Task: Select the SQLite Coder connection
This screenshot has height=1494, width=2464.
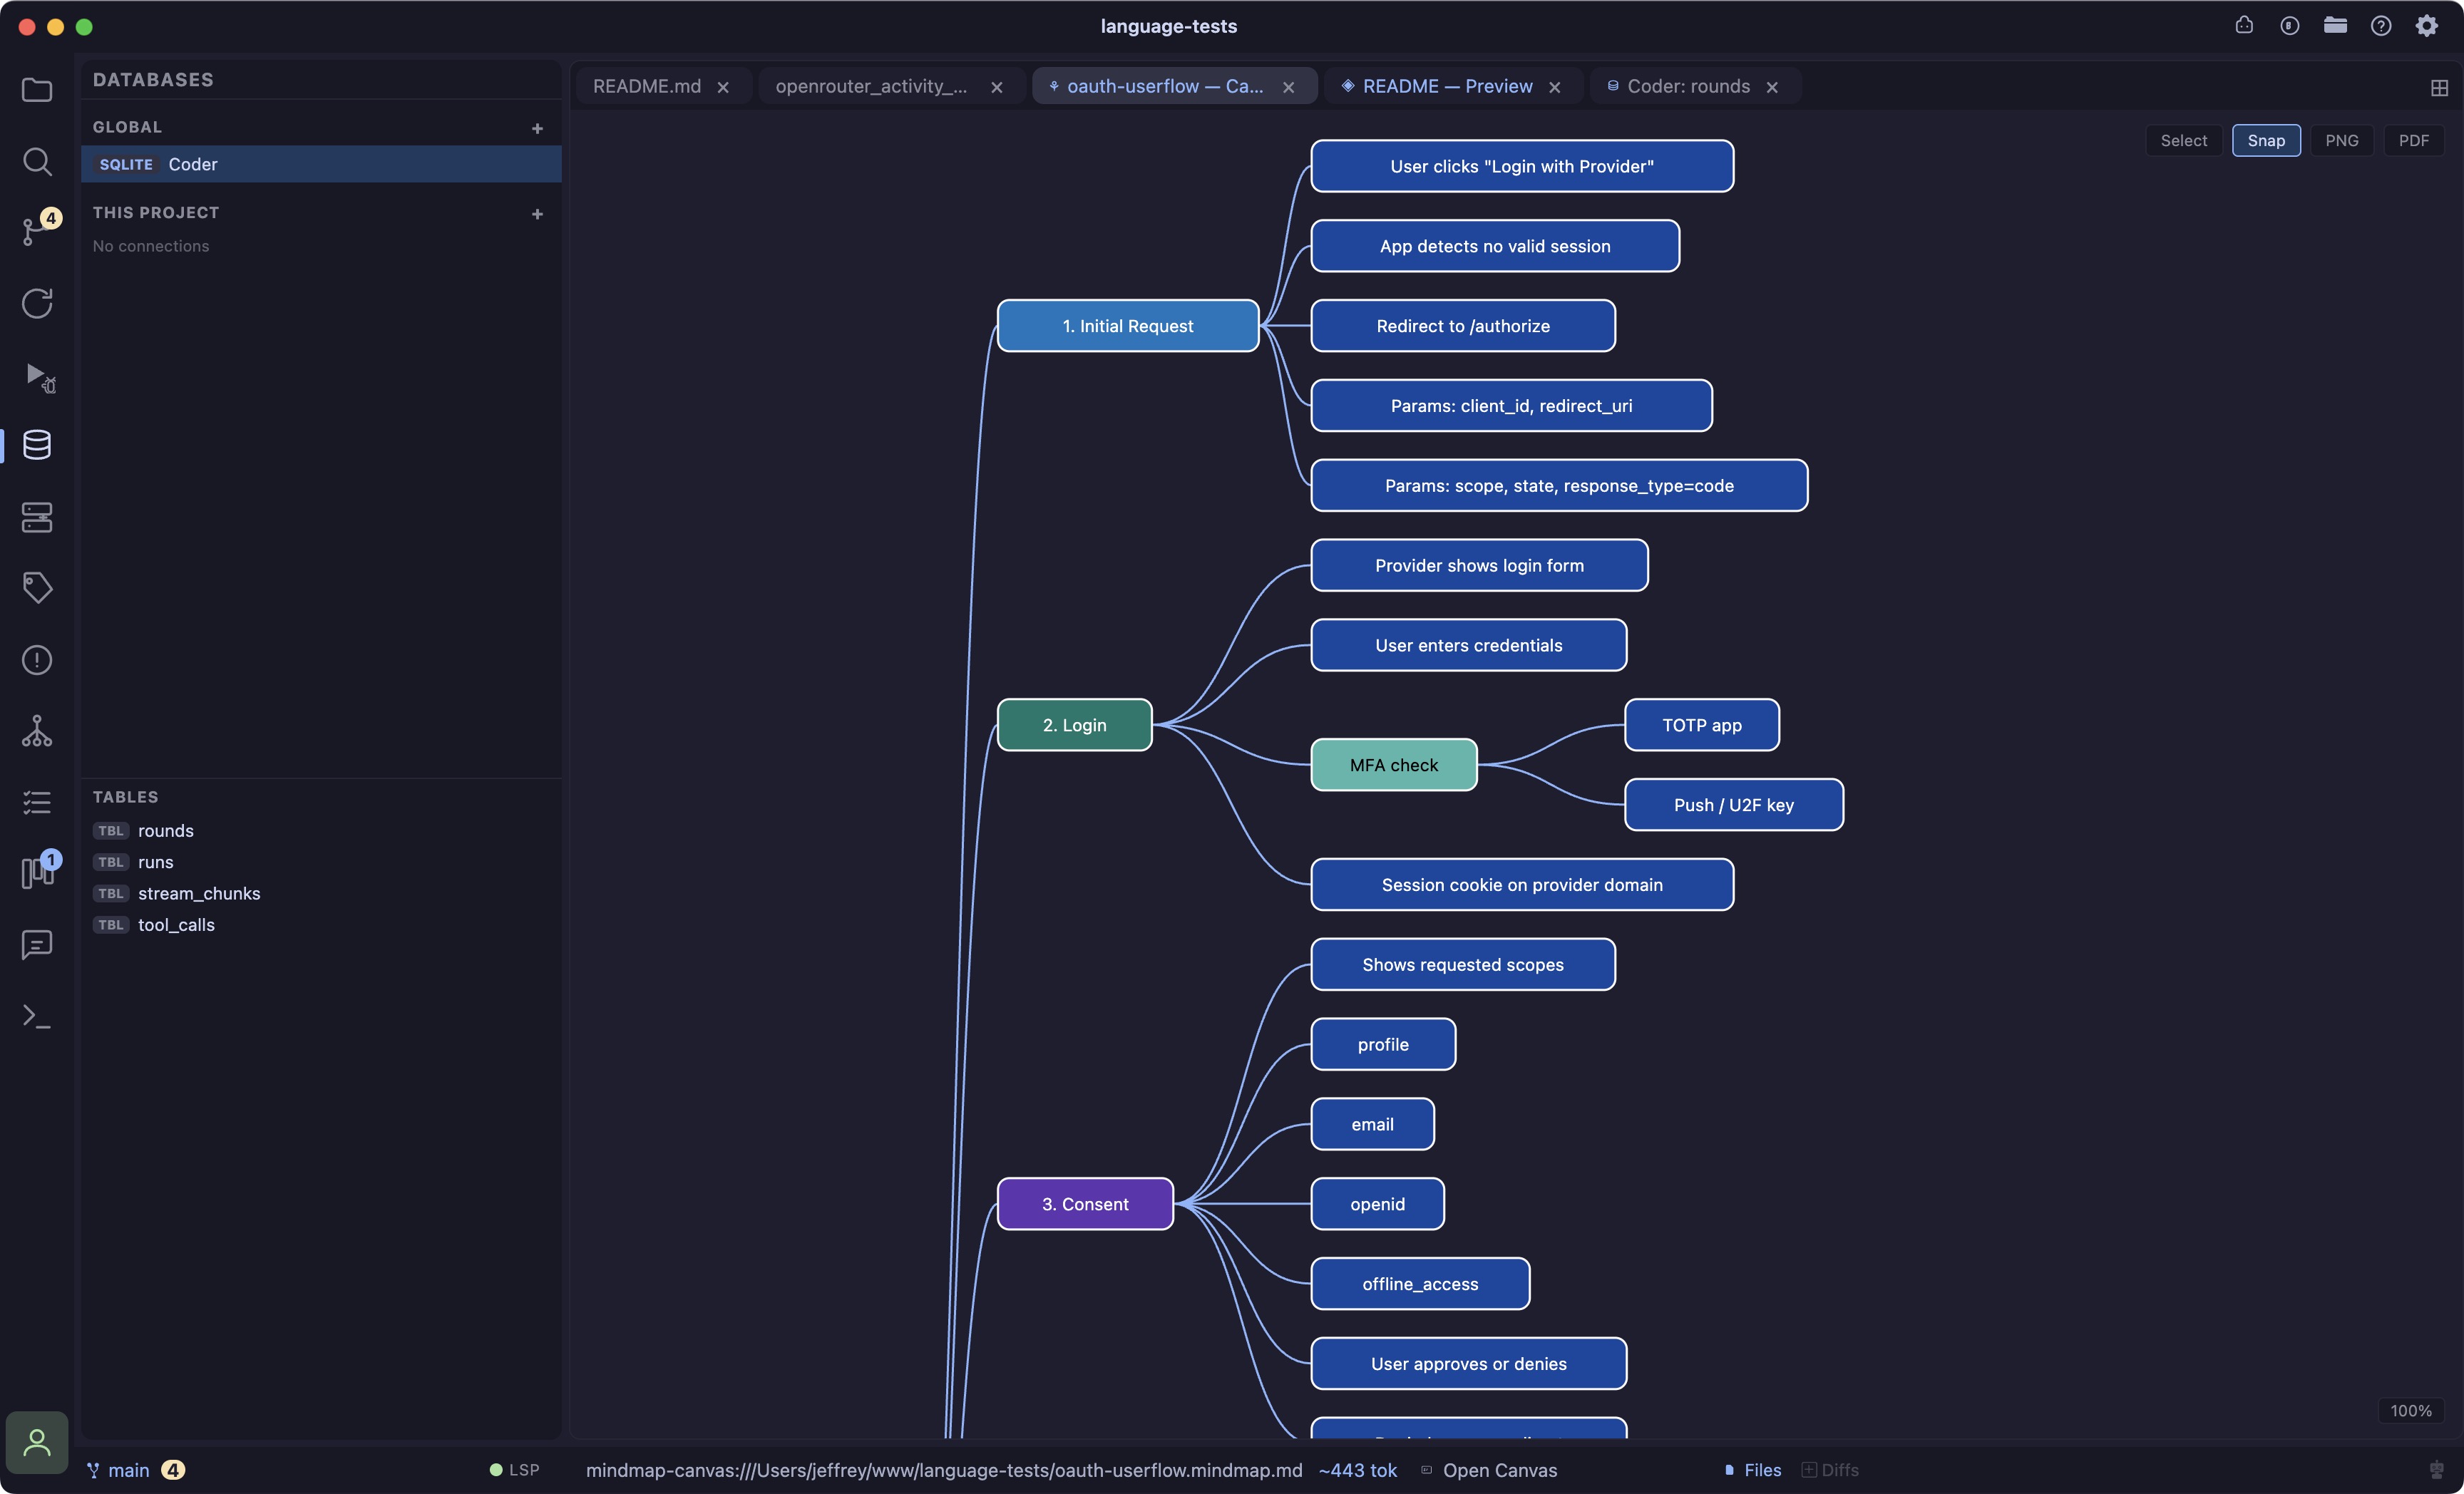Action: point(321,164)
